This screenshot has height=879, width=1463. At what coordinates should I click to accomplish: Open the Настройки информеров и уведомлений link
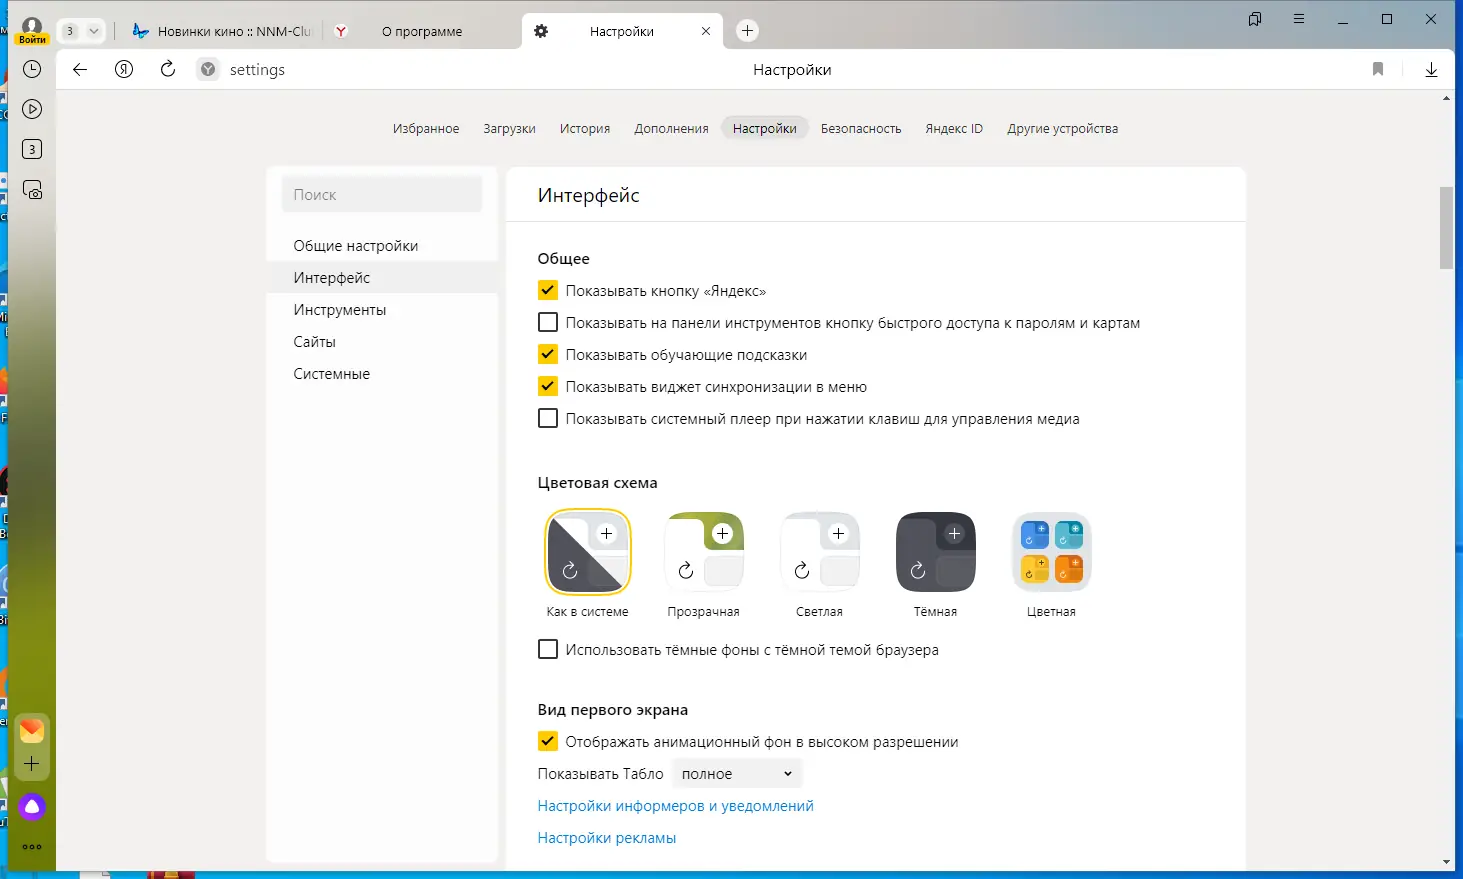(676, 806)
